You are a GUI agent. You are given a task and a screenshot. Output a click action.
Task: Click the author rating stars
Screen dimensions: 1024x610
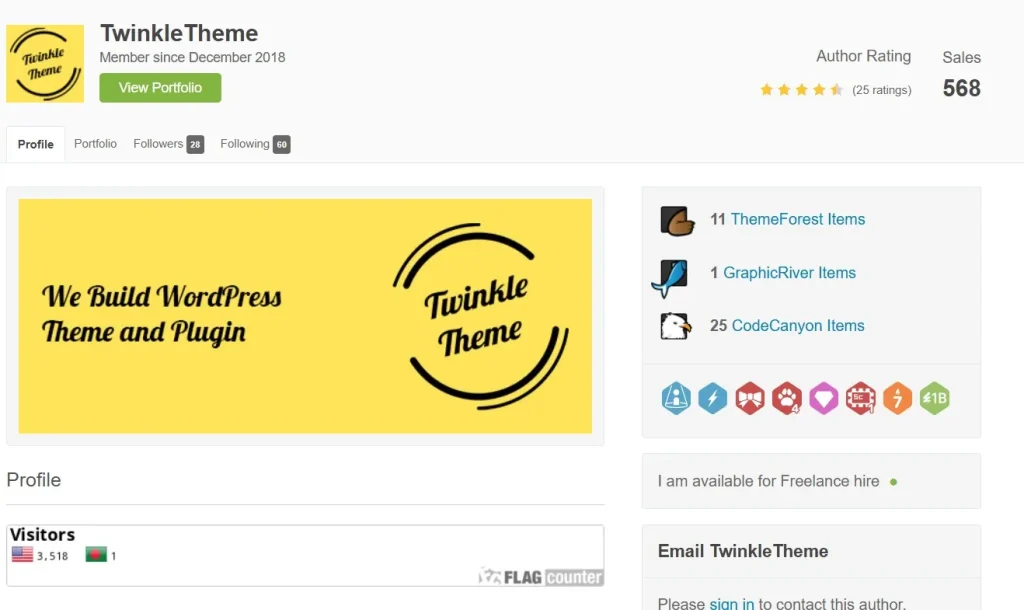click(x=801, y=90)
